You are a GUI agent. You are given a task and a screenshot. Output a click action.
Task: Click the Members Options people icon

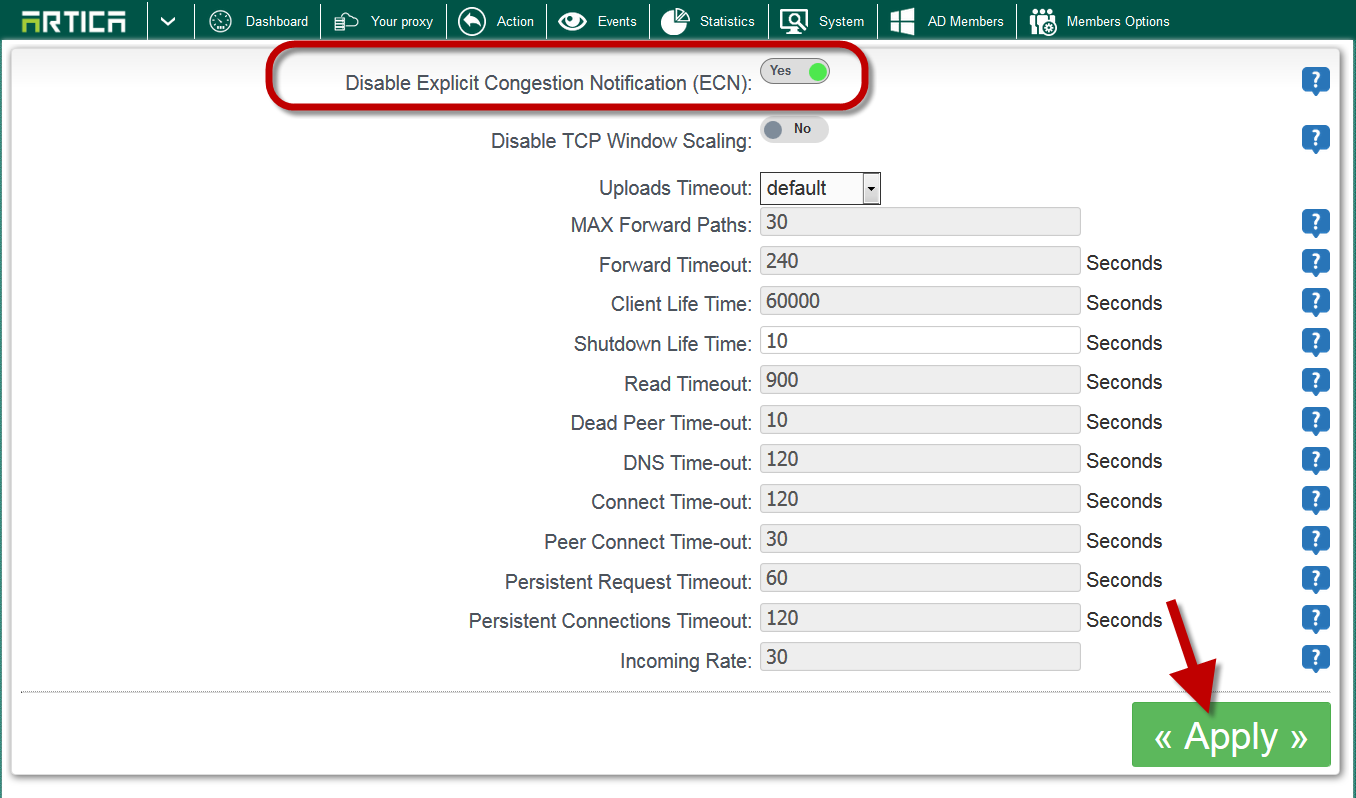point(1043,21)
